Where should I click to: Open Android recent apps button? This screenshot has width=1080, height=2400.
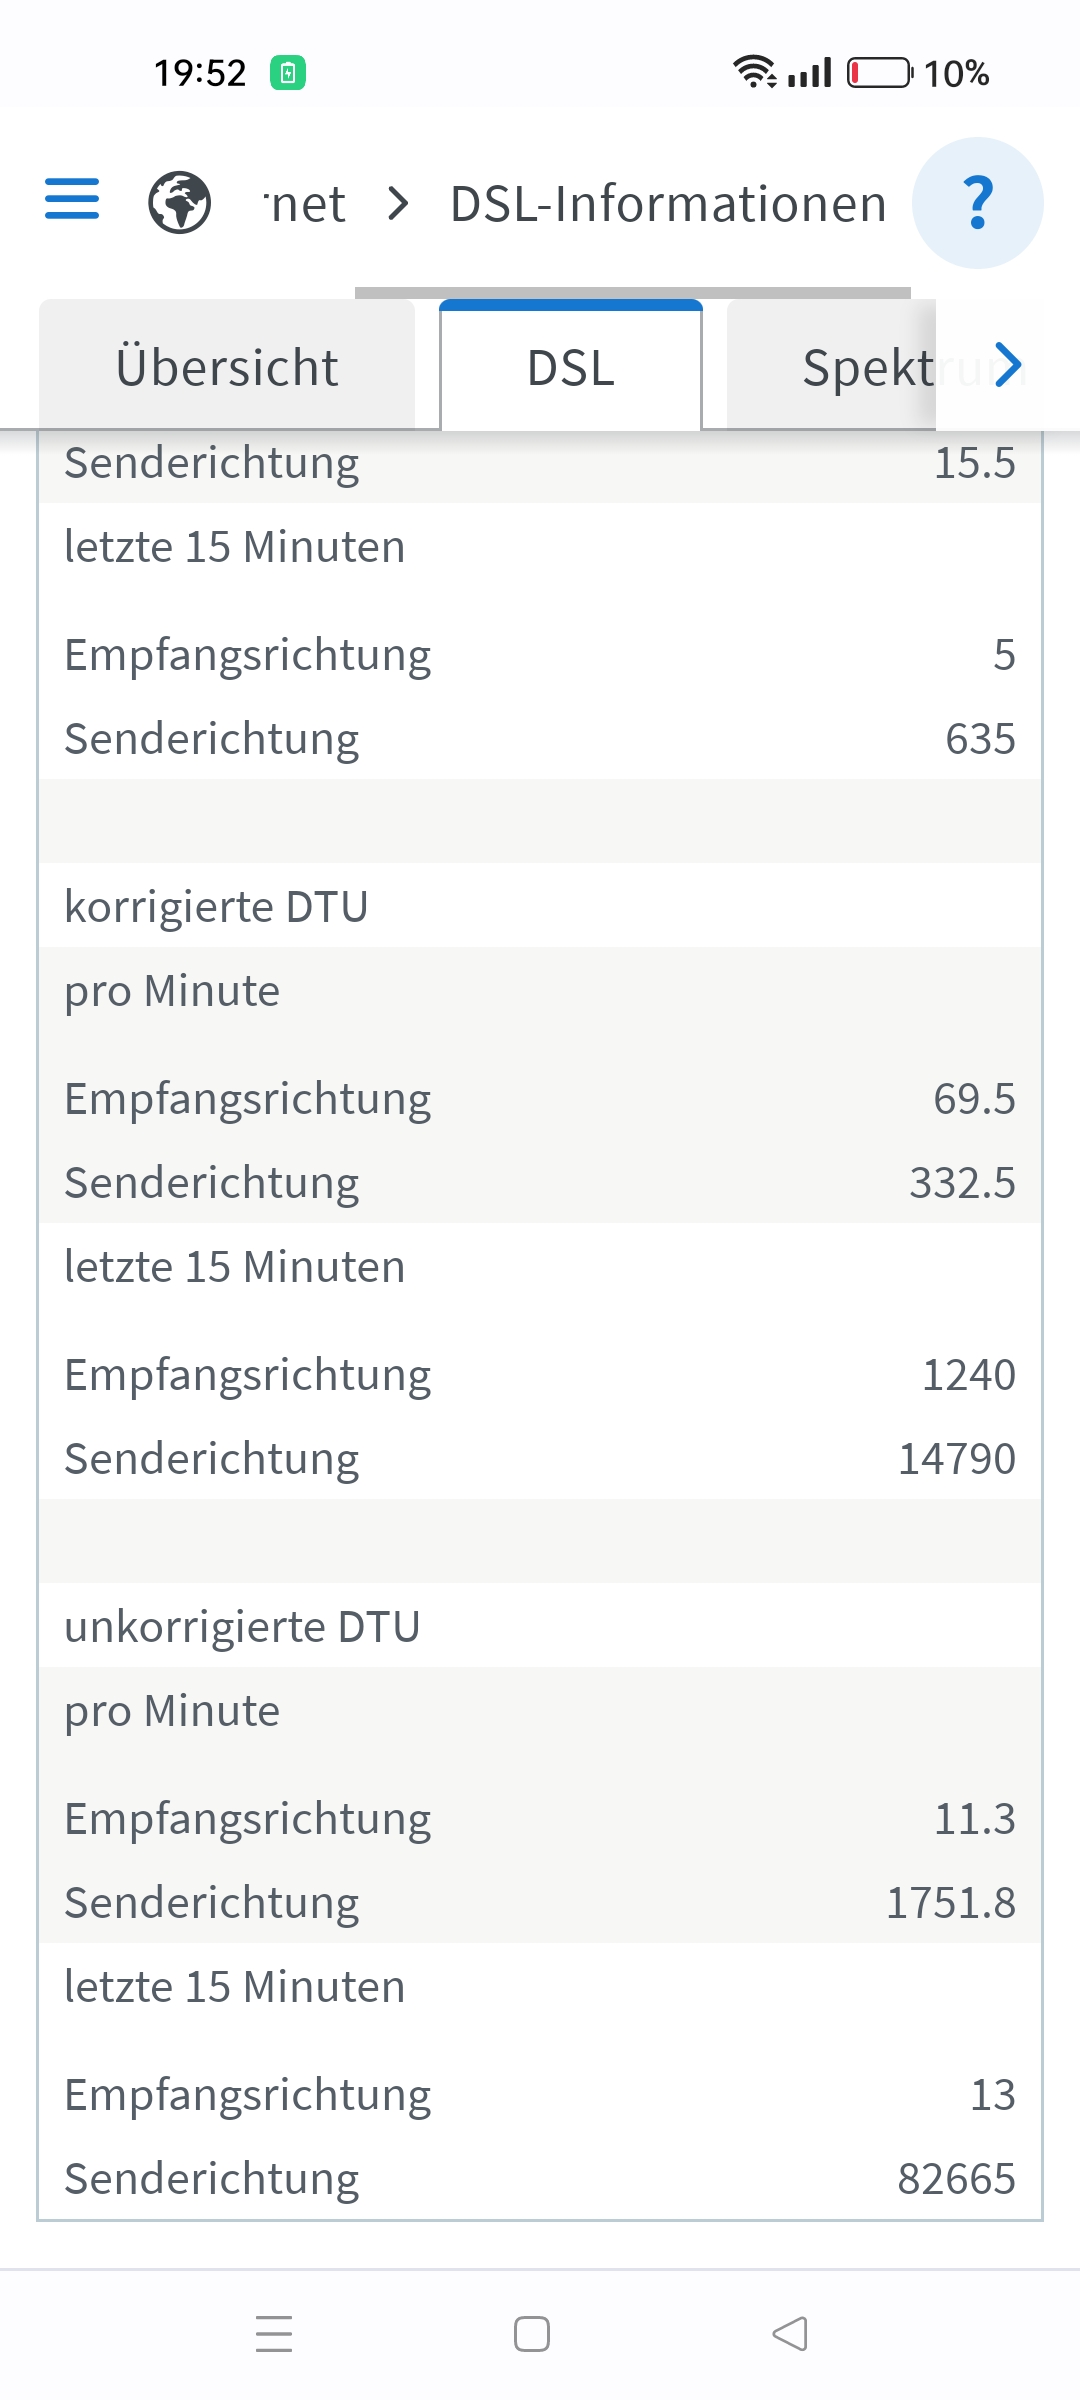(x=273, y=2333)
